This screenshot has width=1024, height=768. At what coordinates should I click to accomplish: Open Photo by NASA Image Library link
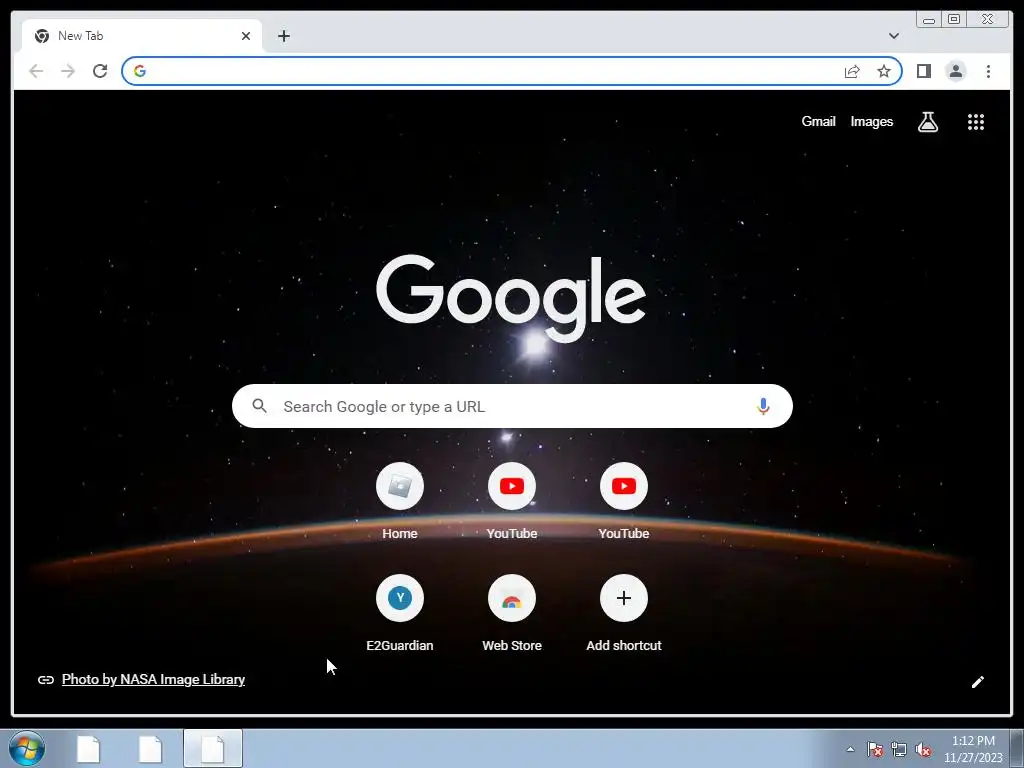click(153, 679)
